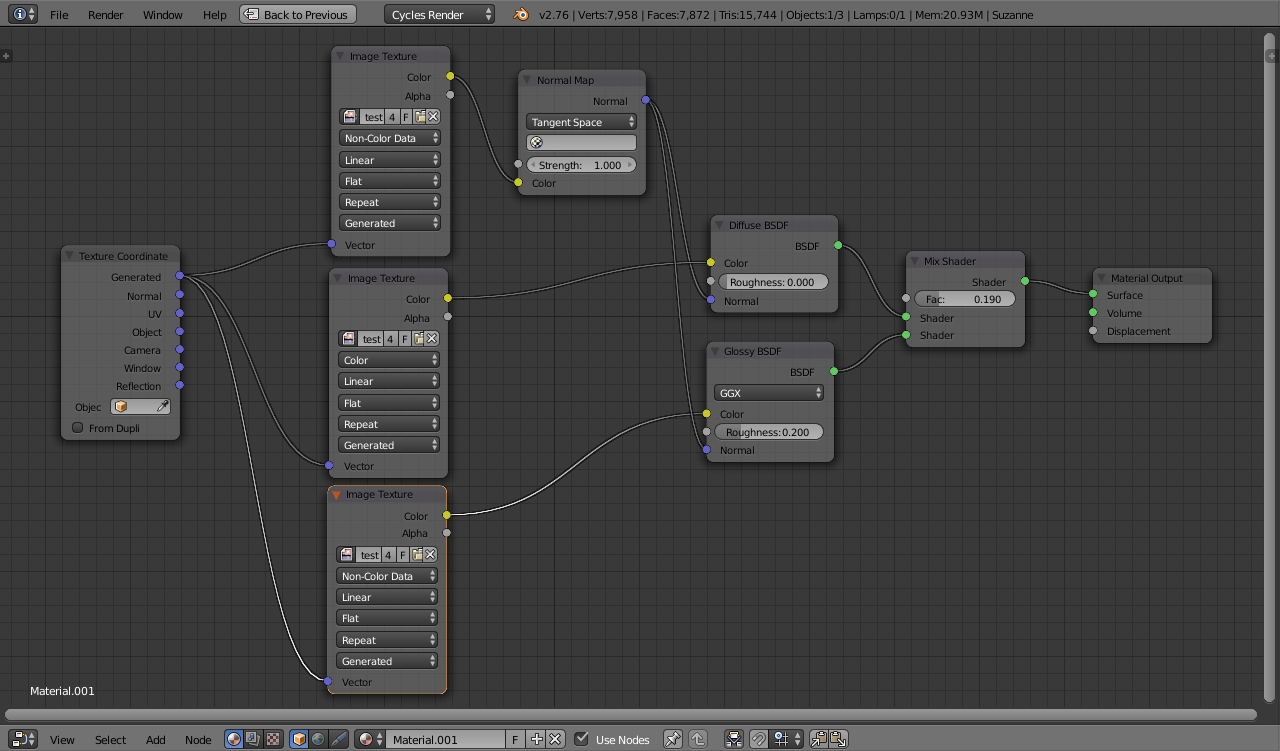This screenshot has height=751, width=1280.
Task: Paste nodes from clipboard icon
Action: 838,739
